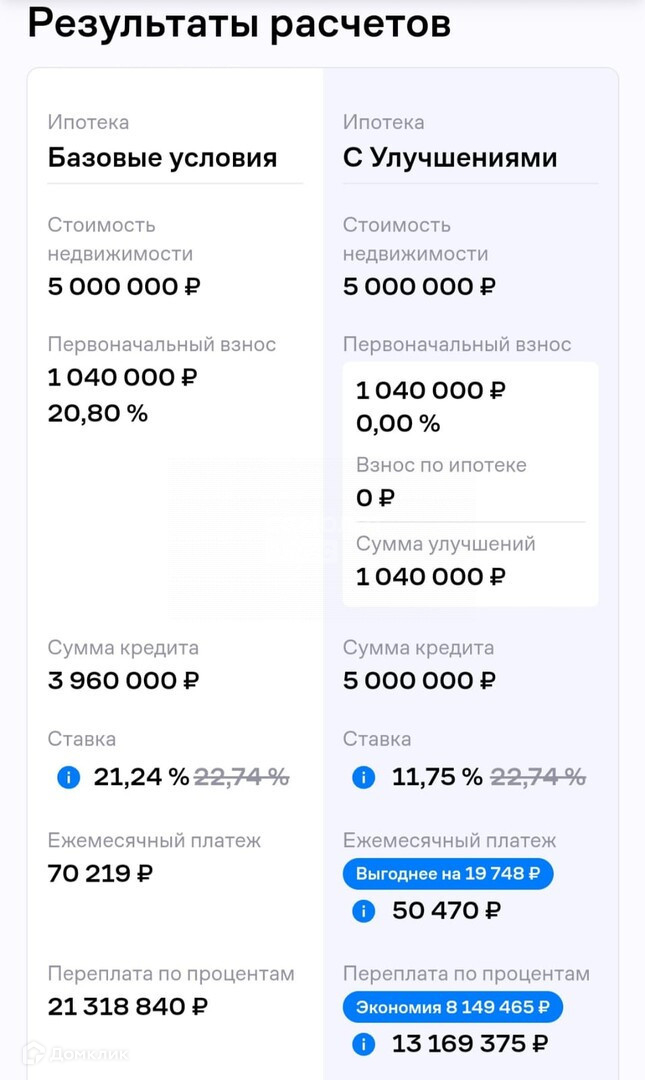The width and height of the screenshot is (645, 1080).
Task: Select the 'Базовые условия' mortgage column heading
Action: coord(162,158)
